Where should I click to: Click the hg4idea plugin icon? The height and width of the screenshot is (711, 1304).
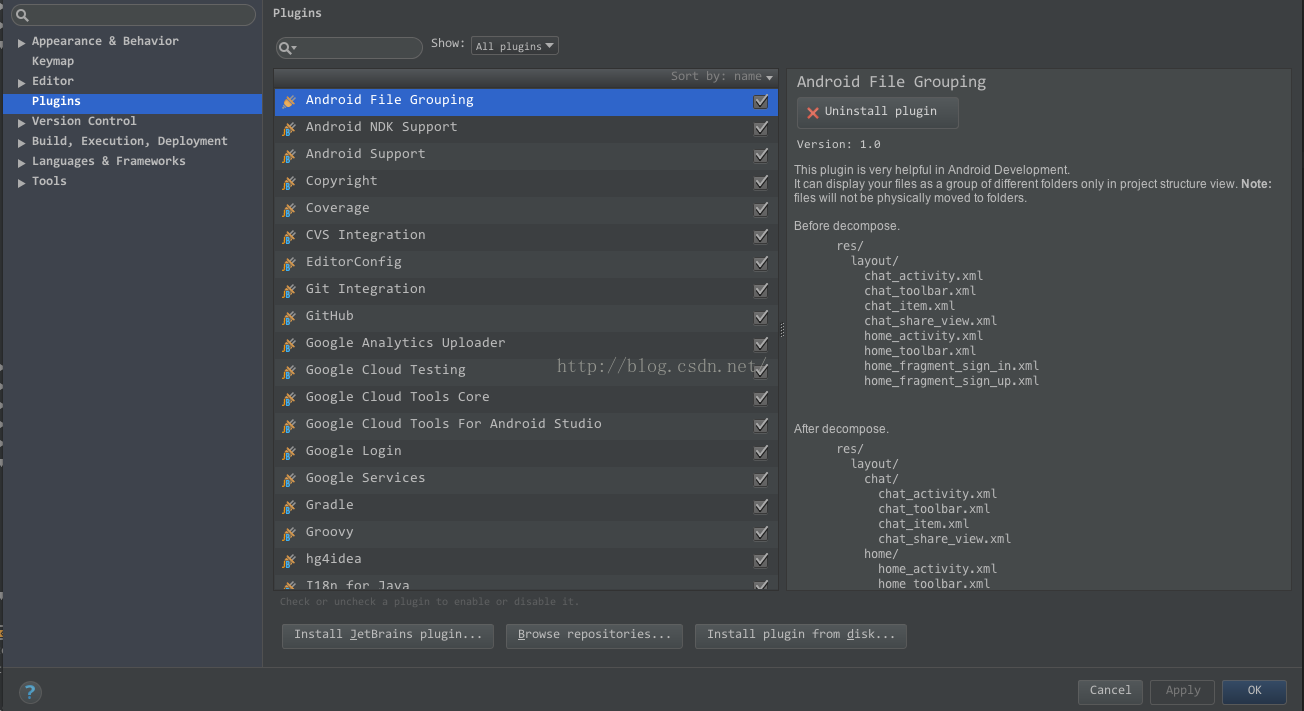pyautogui.click(x=289, y=560)
